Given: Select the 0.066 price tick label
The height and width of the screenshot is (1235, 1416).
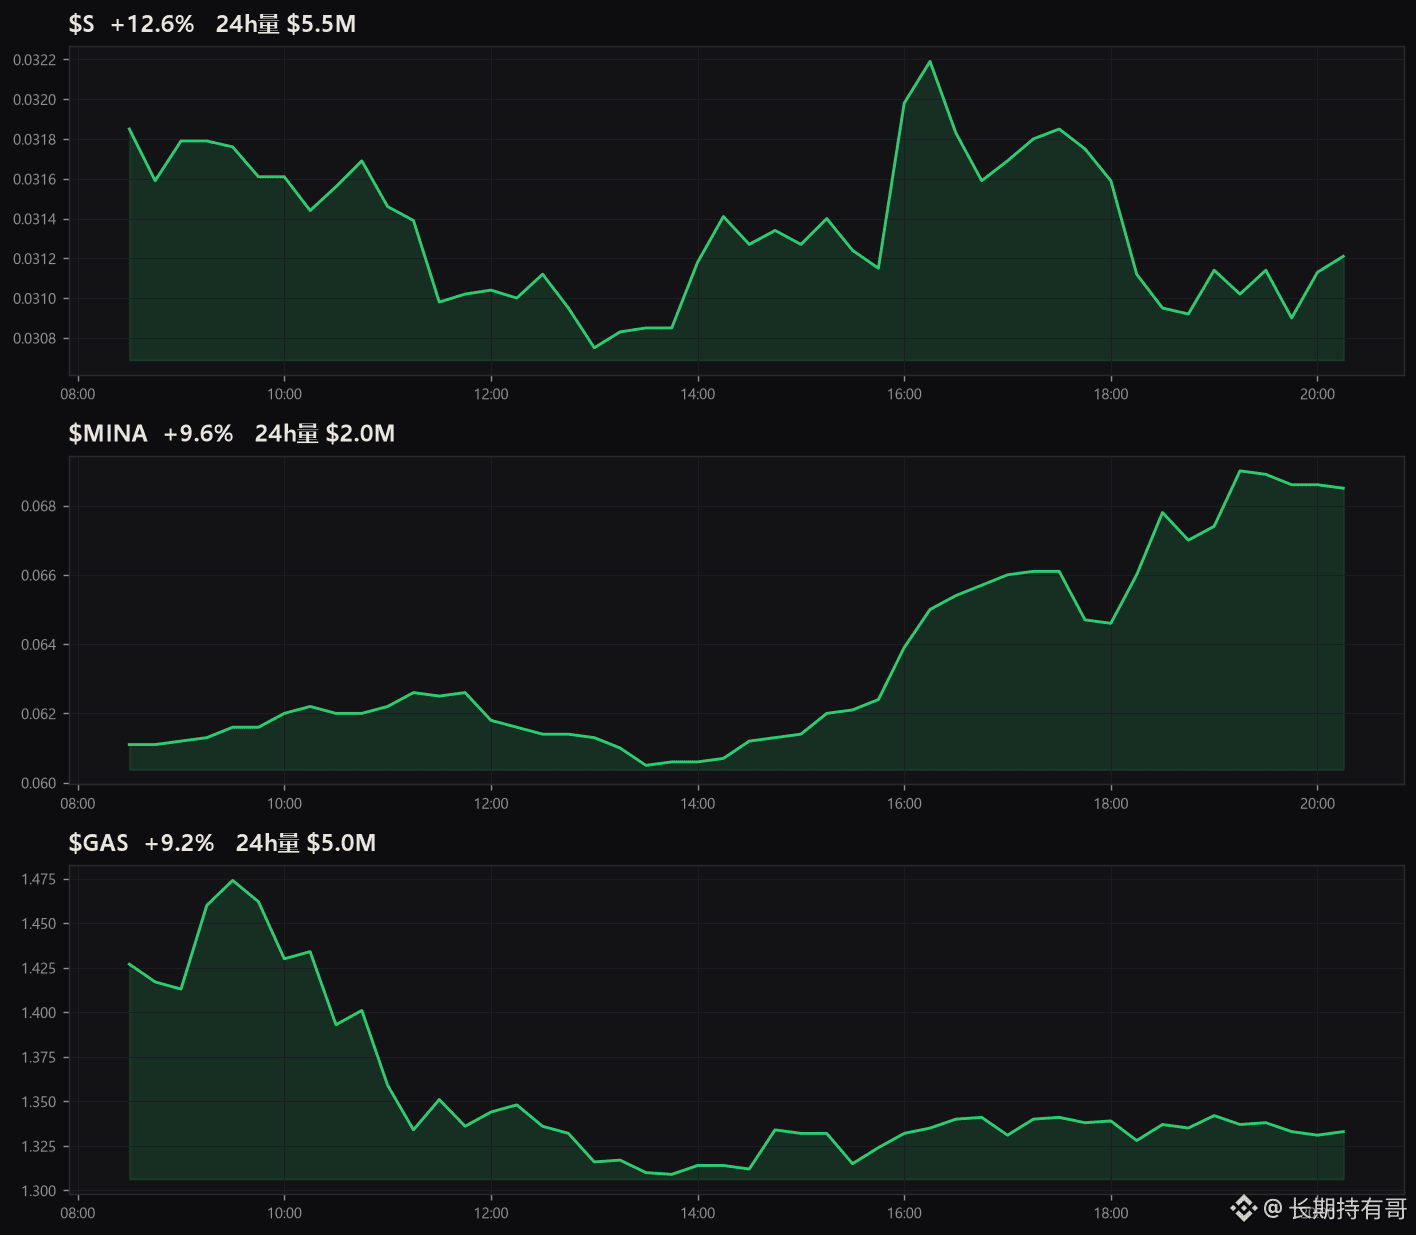Looking at the screenshot, I should [39, 575].
